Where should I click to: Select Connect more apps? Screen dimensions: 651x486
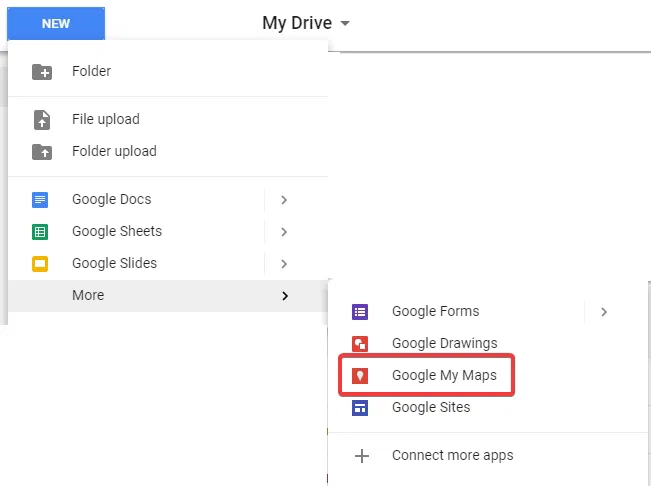(x=452, y=456)
